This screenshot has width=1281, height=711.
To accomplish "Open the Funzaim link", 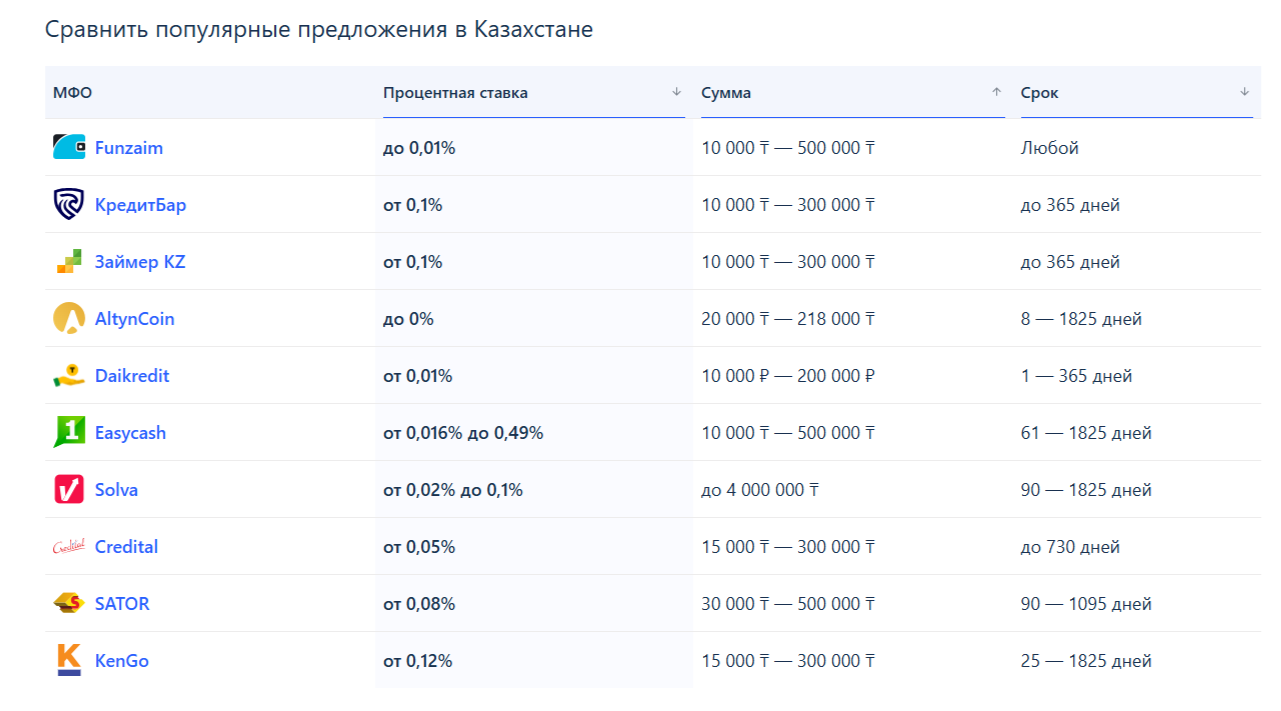I will (x=129, y=148).
